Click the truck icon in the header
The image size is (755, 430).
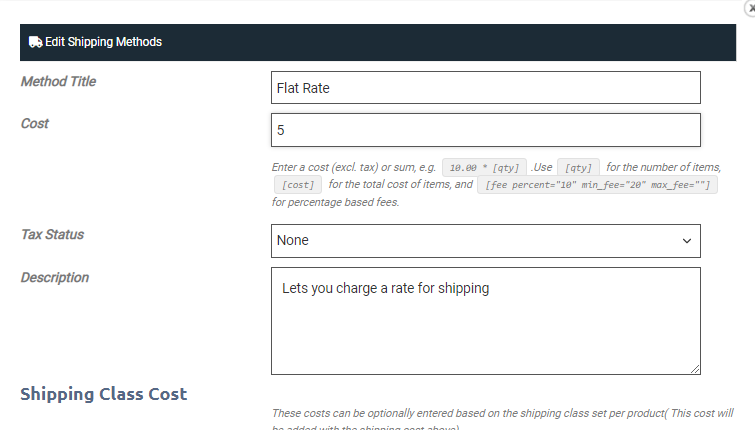pyautogui.click(x=35, y=42)
